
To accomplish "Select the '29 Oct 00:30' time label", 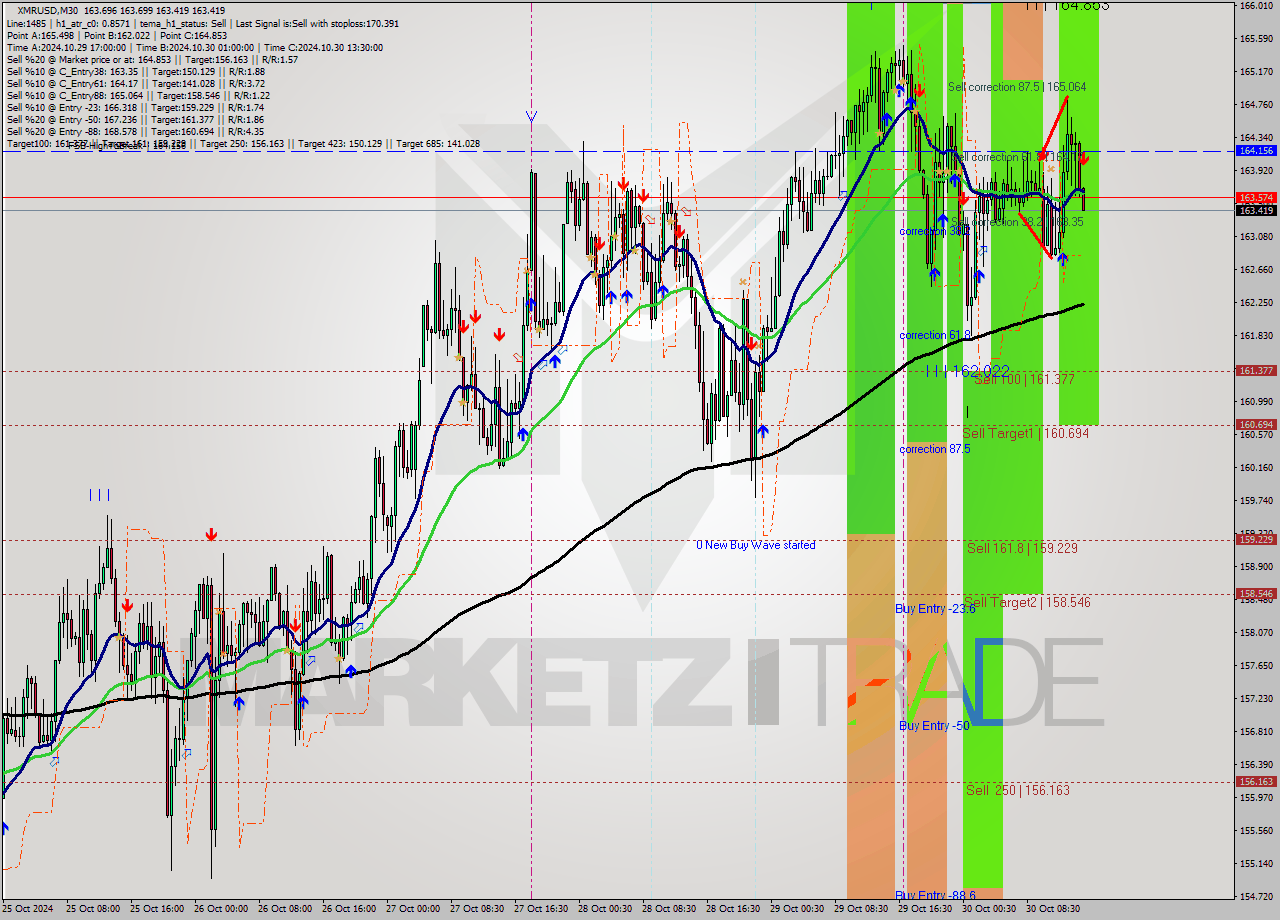I will point(796,909).
